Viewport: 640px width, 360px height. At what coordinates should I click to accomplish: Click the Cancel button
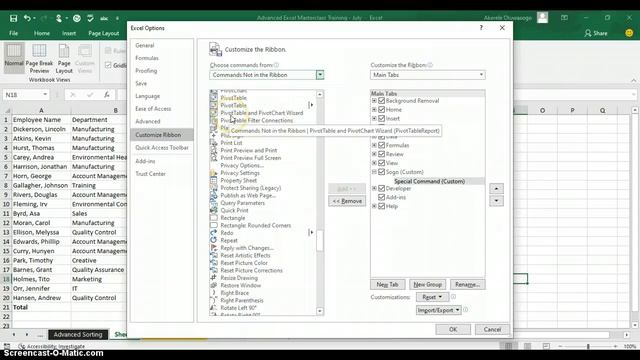[492, 329]
